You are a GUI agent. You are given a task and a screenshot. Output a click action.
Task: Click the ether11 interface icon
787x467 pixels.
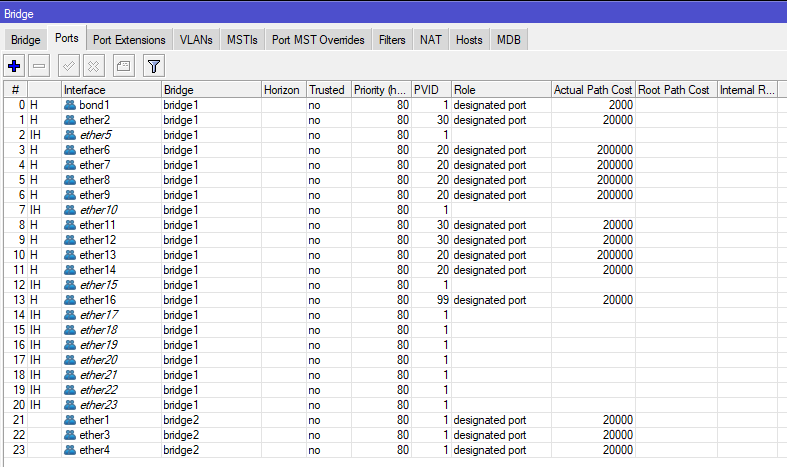tap(70, 225)
